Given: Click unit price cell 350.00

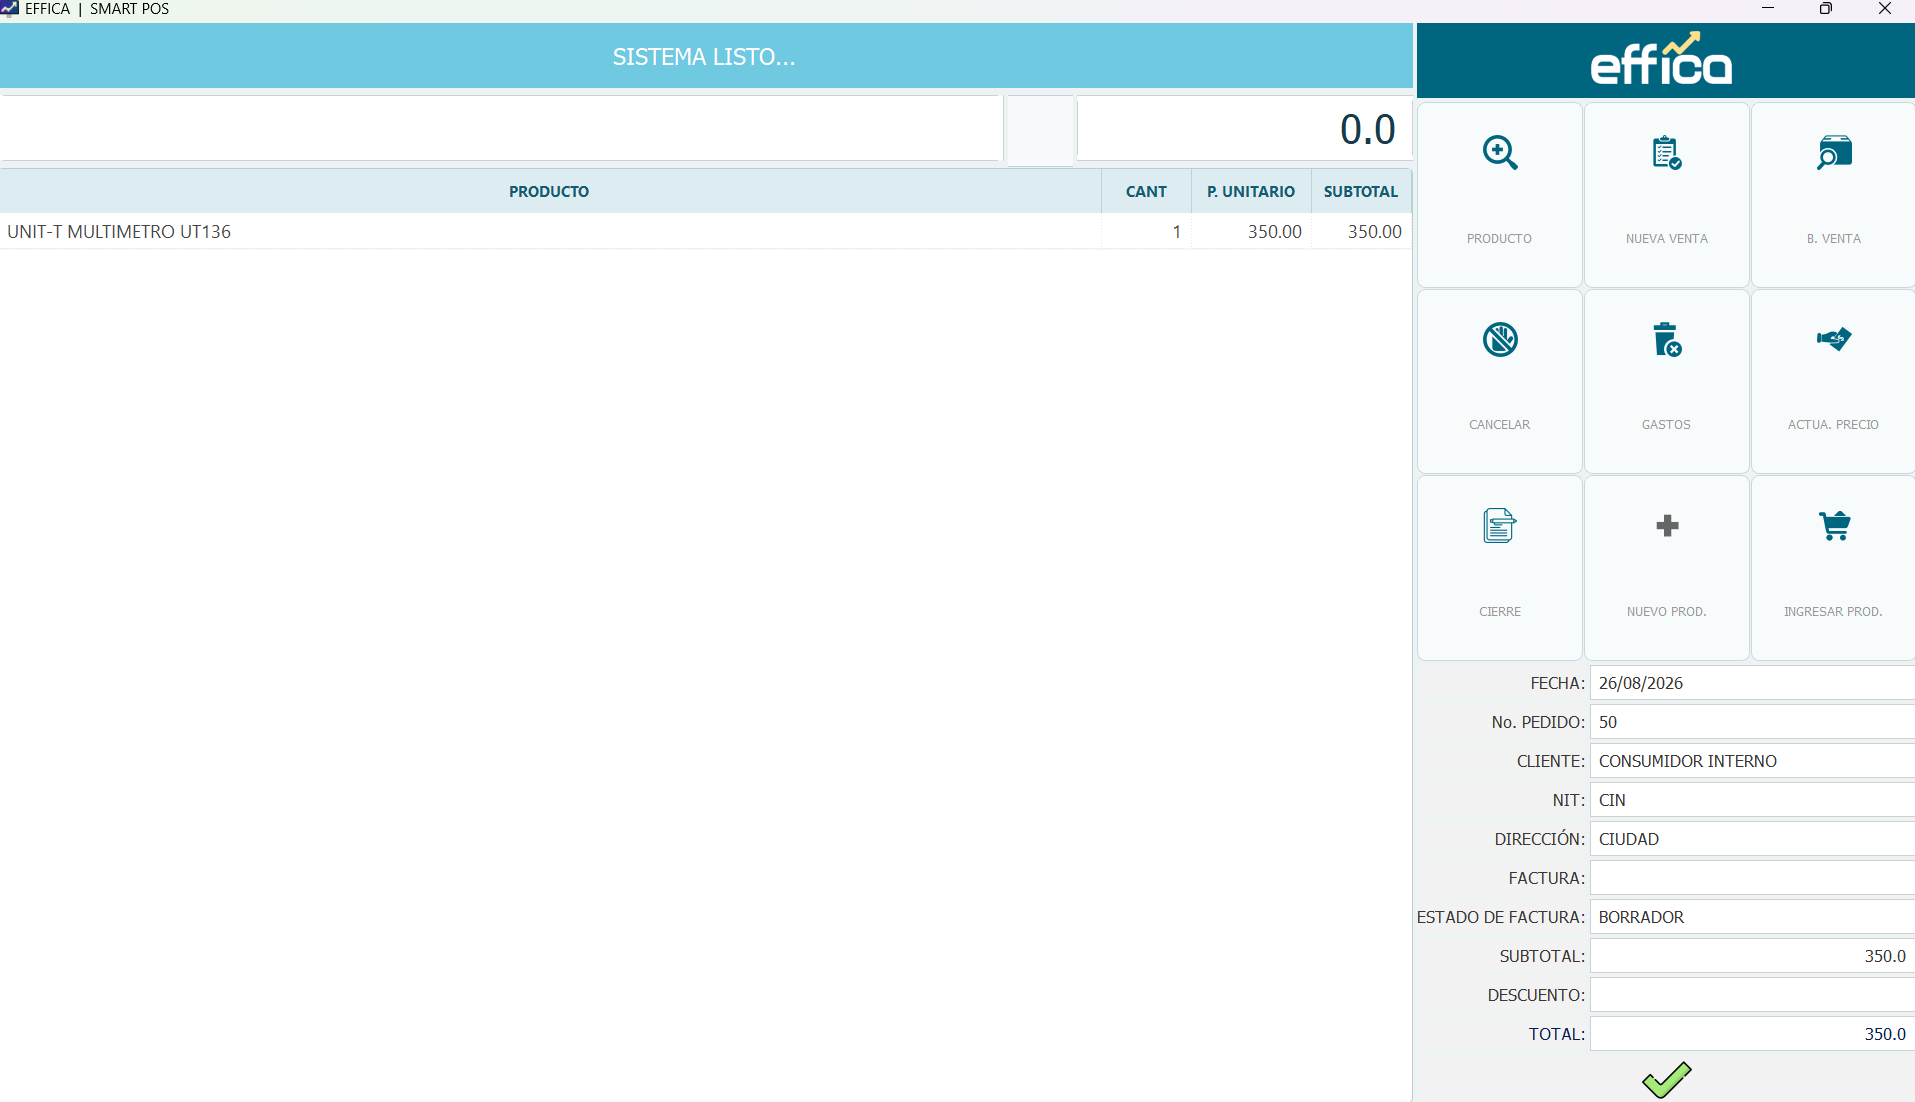Looking at the screenshot, I should tap(1251, 231).
